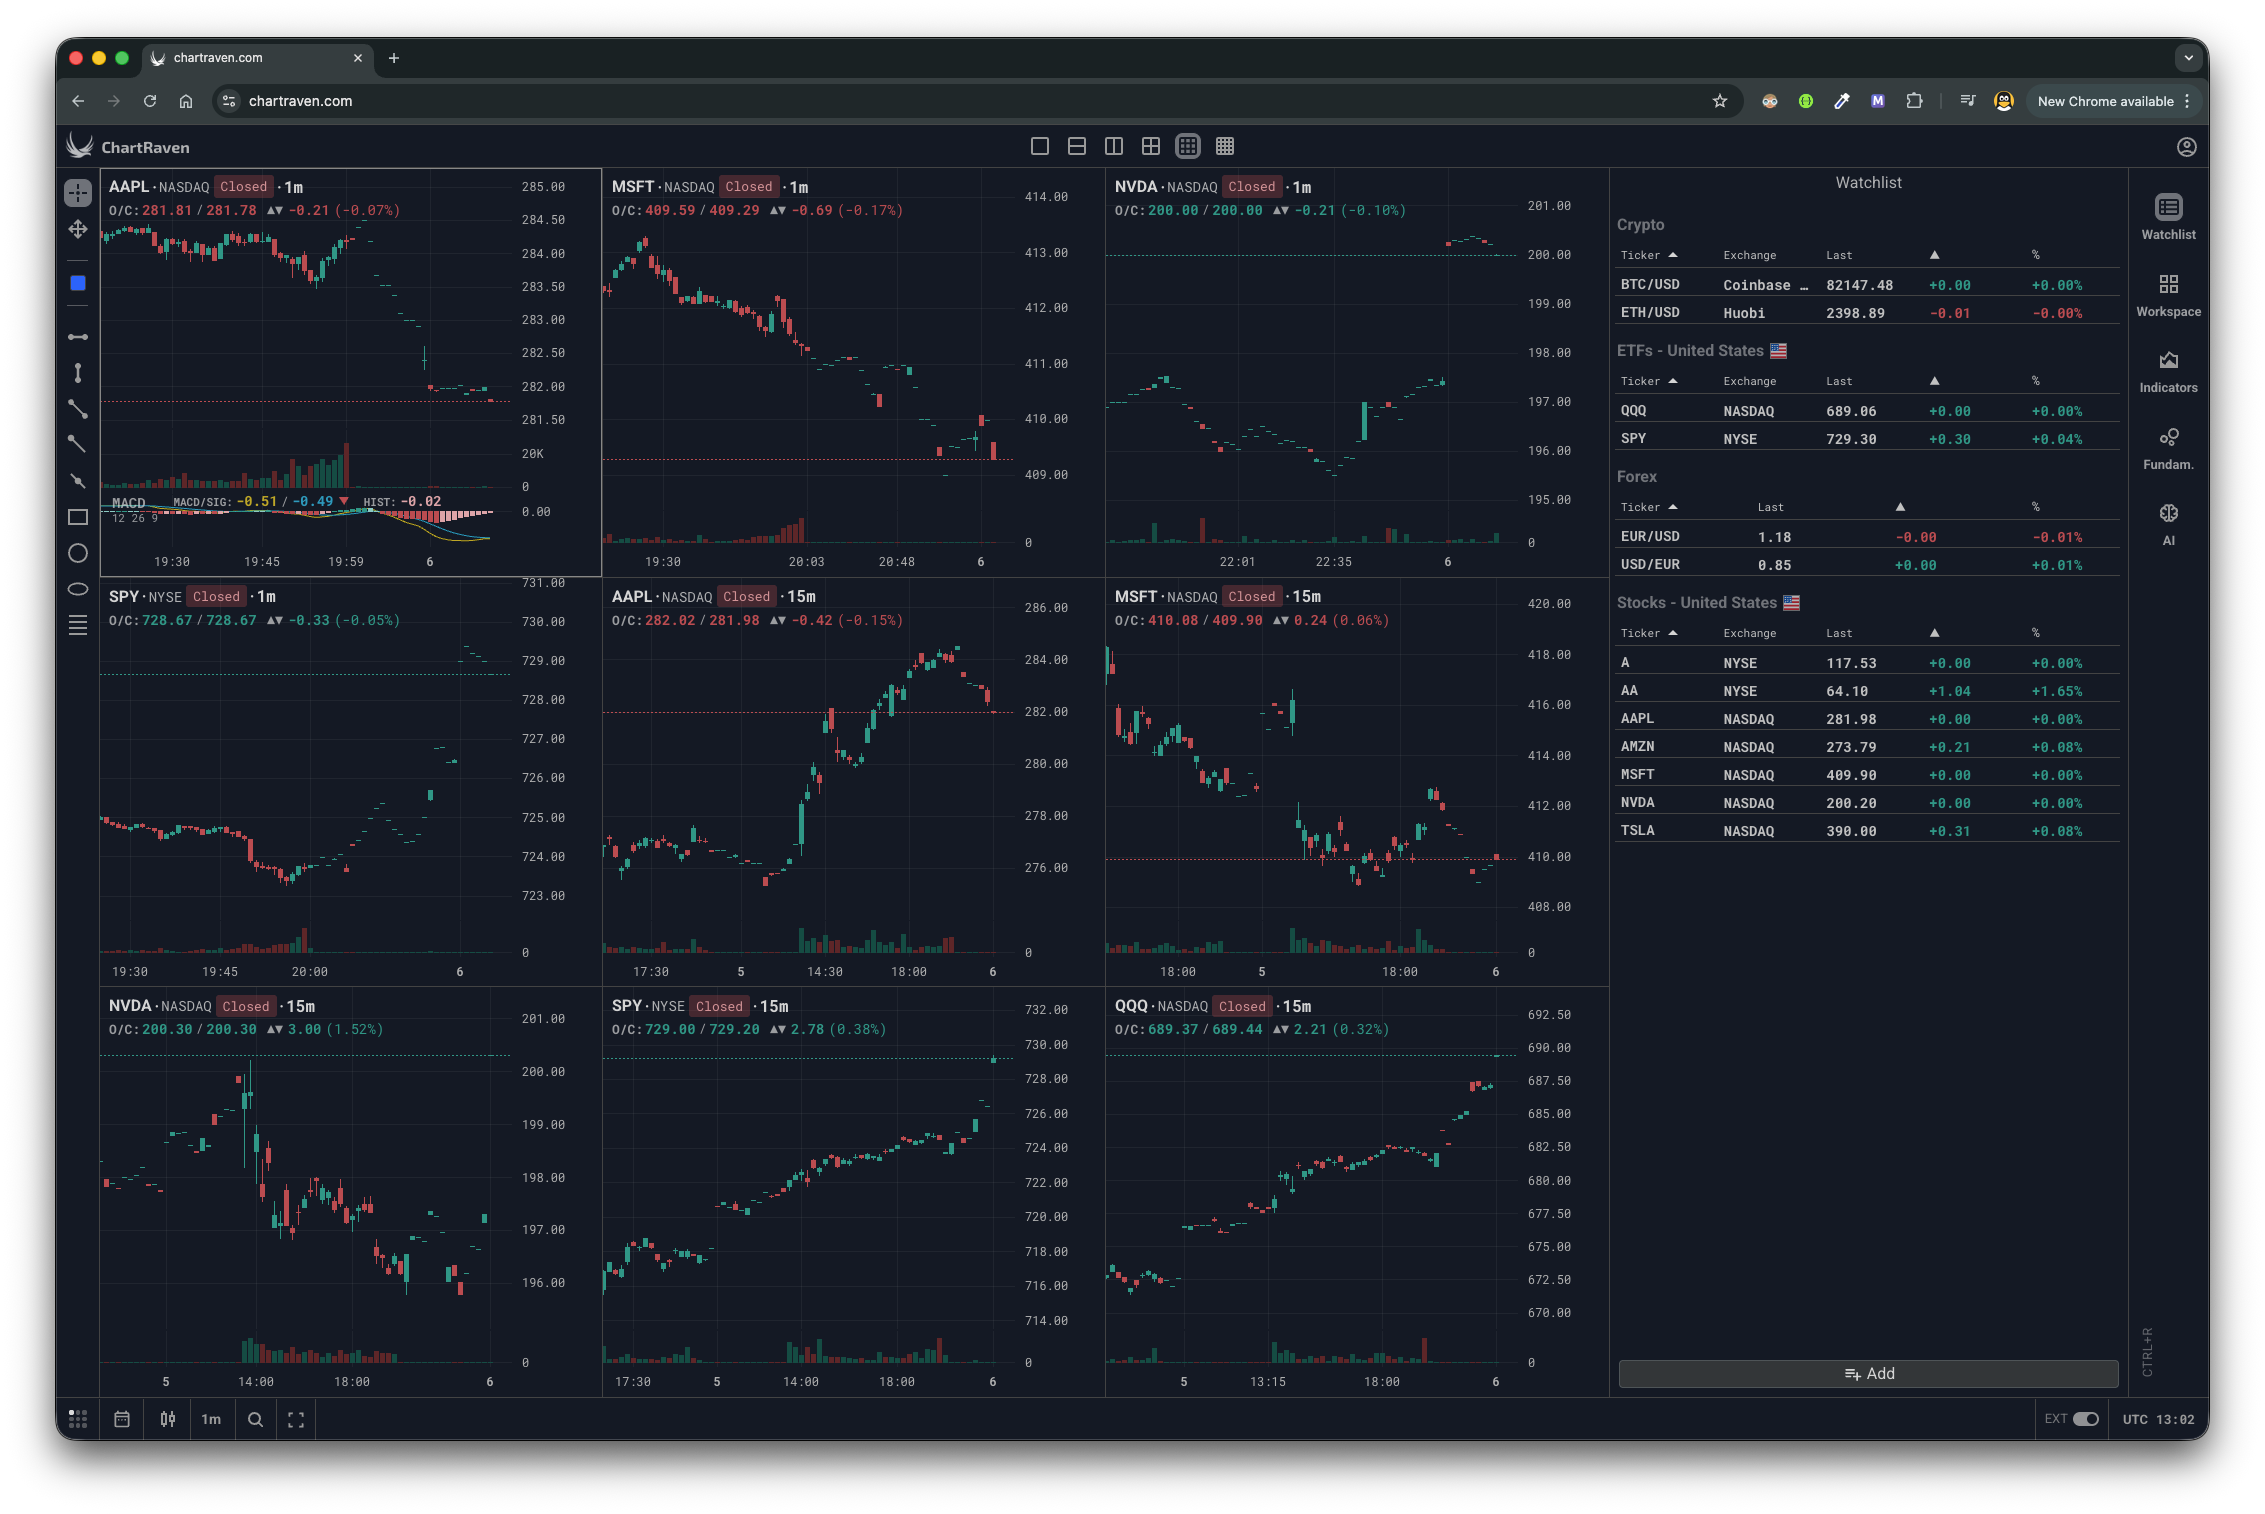The width and height of the screenshot is (2265, 1514).
Task: Bookmark this page with the star
Action: pyautogui.click(x=1720, y=101)
